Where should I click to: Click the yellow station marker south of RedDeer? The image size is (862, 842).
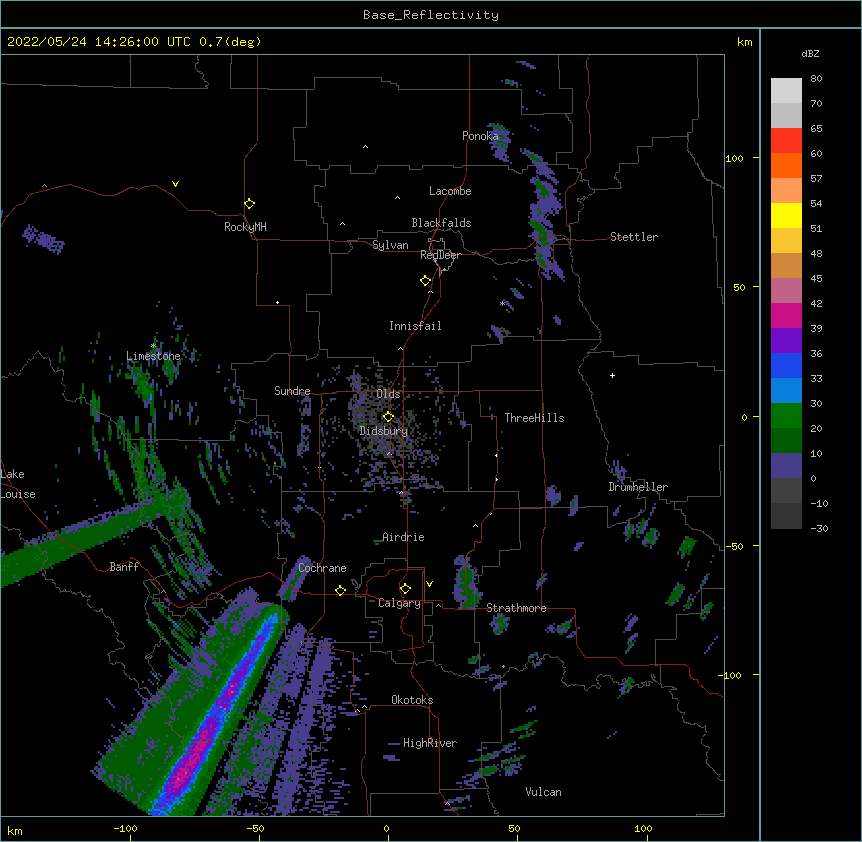pyautogui.click(x=425, y=281)
